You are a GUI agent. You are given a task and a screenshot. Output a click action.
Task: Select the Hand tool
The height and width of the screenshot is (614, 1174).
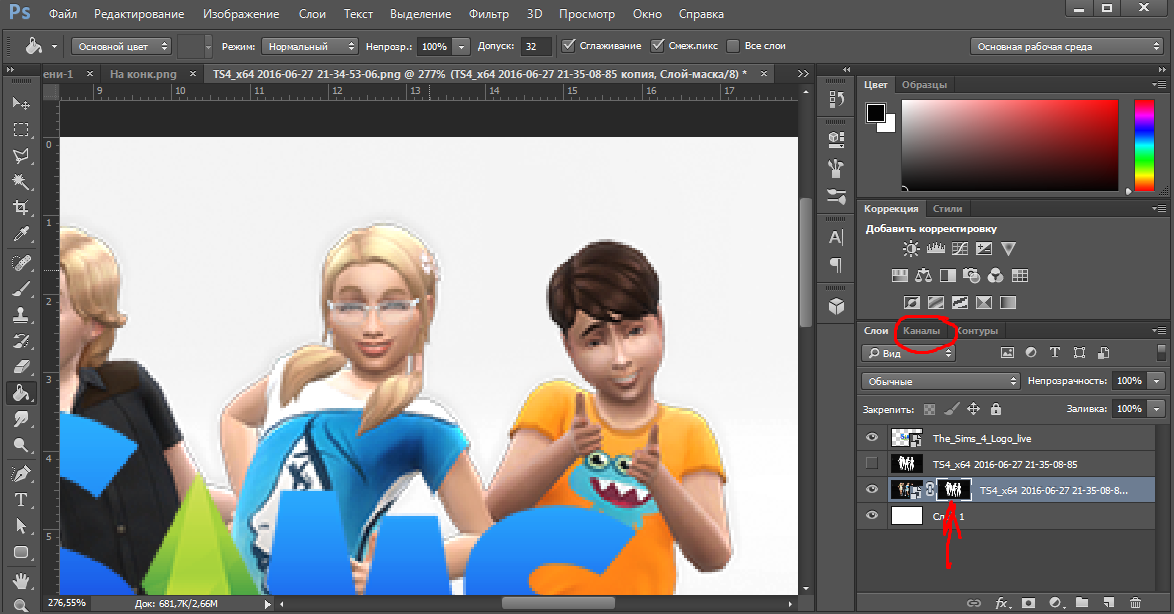21,580
